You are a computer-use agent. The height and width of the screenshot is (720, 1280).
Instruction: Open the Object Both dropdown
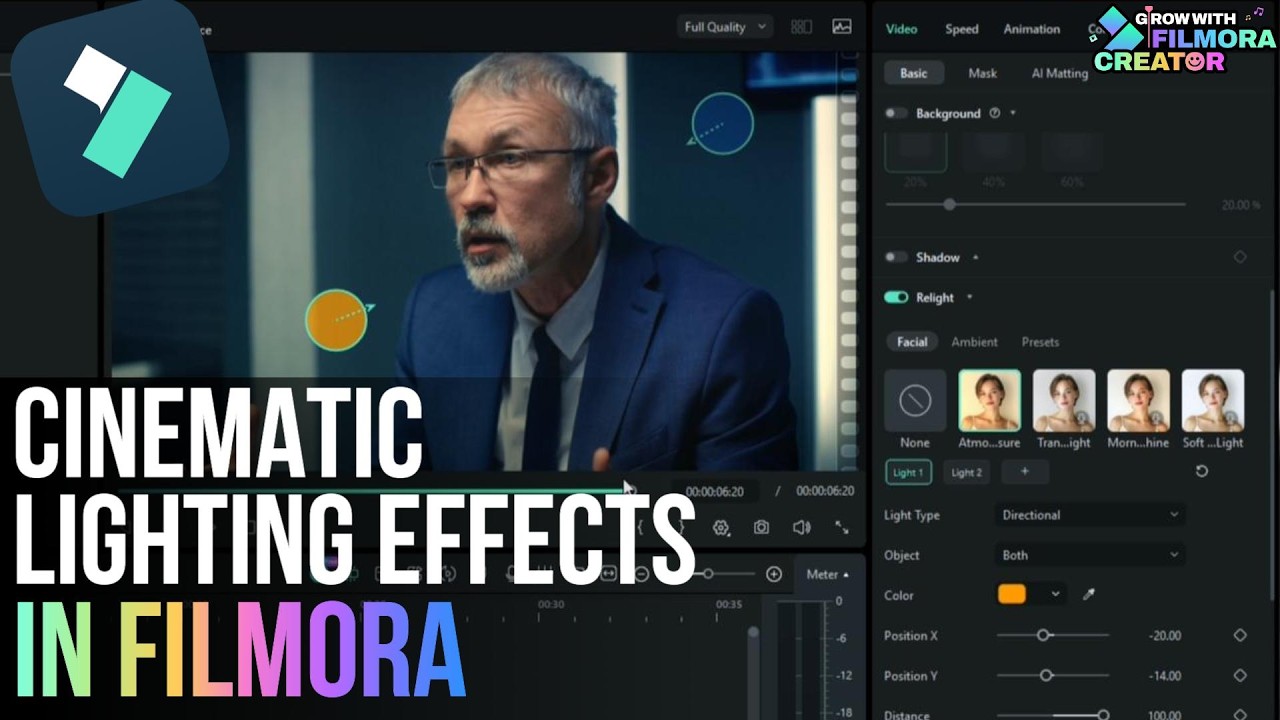1091,555
